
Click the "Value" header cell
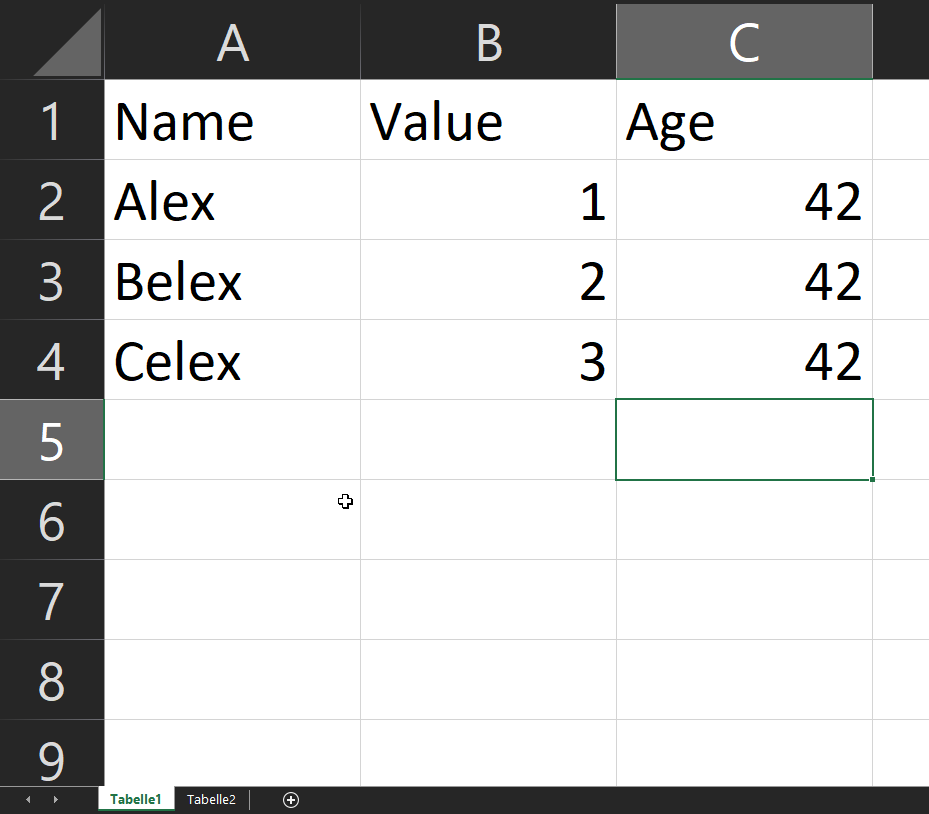point(488,121)
